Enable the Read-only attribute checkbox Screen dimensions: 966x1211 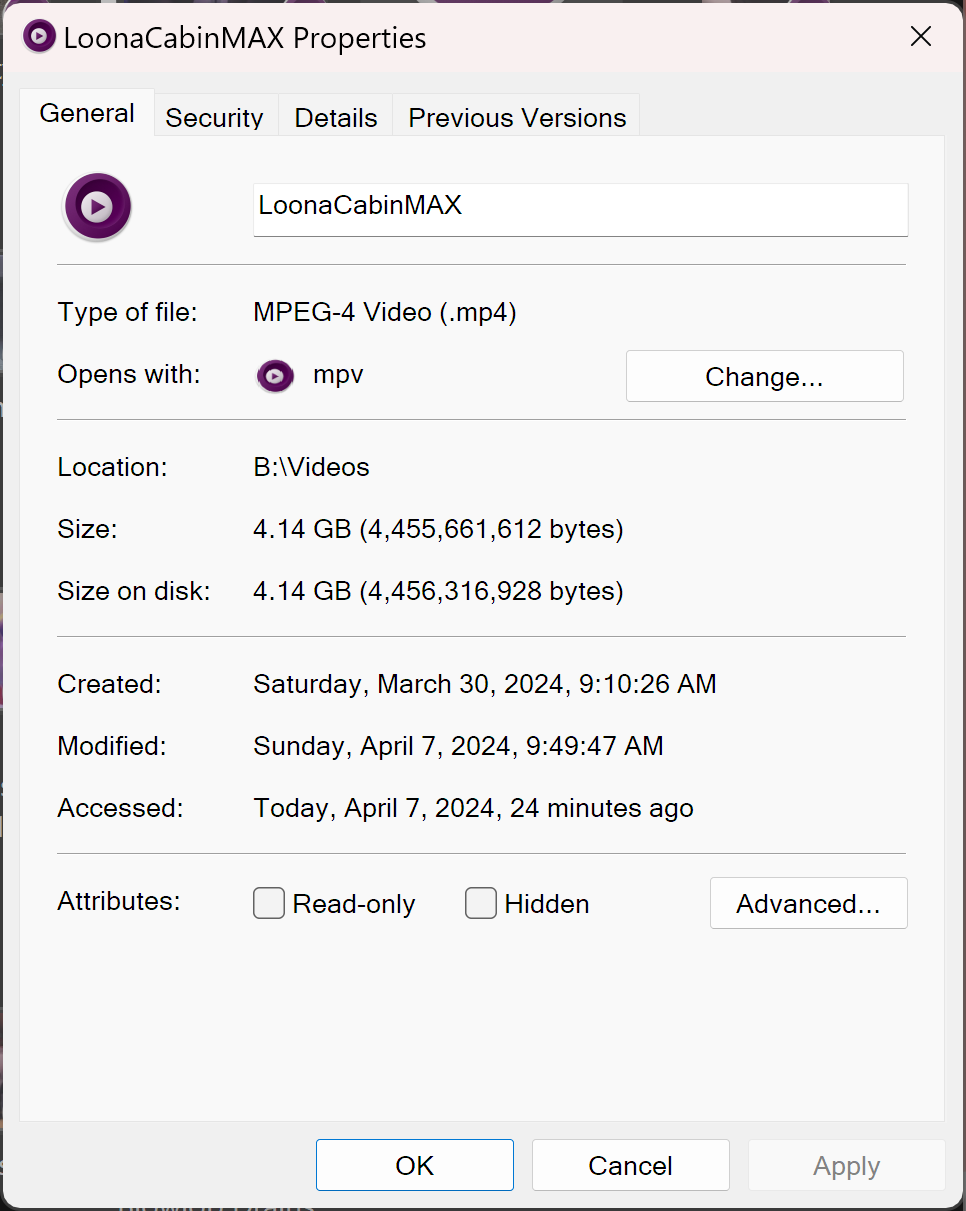click(x=269, y=904)
